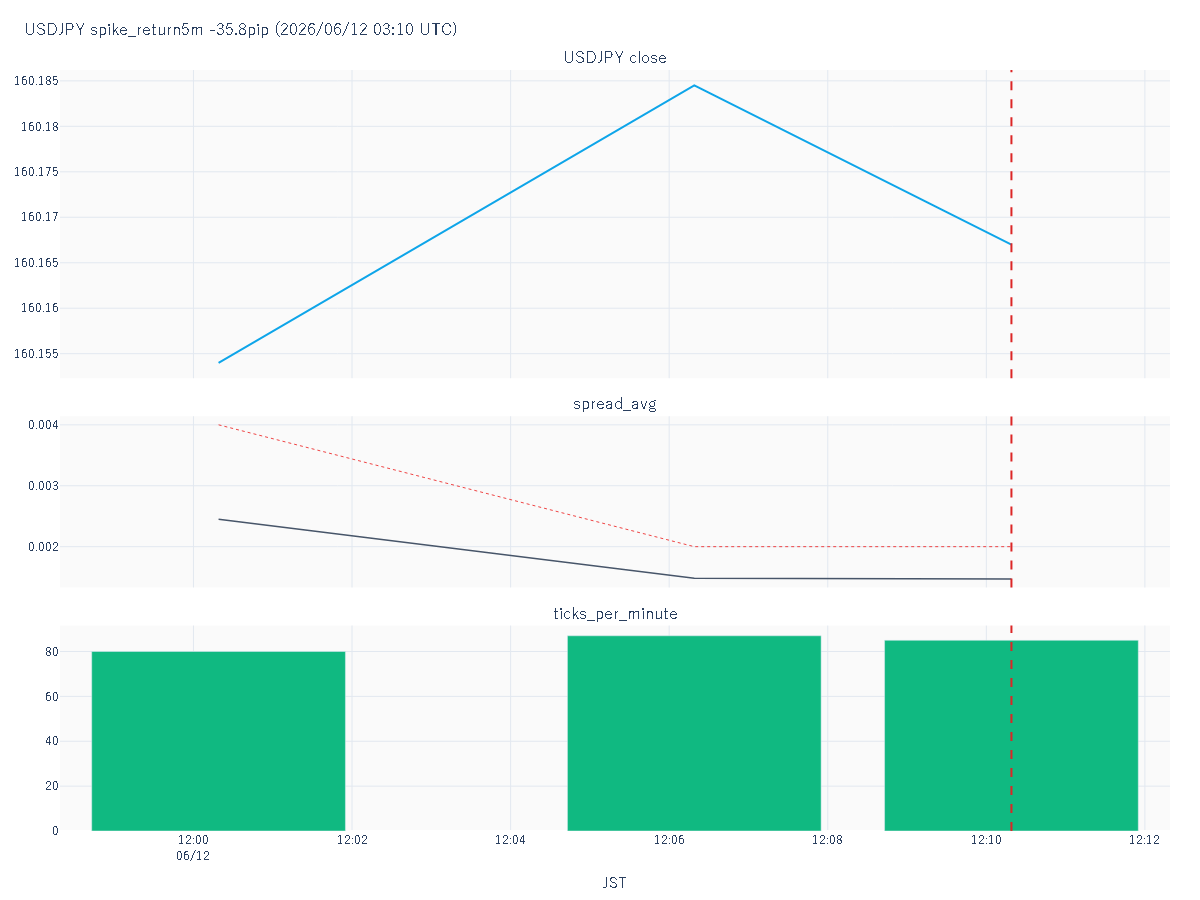Image resolution: width=1200 pixels, height=900 pixels.
Task: Click the "USDJPY close" subplot title
Action: 615,57
